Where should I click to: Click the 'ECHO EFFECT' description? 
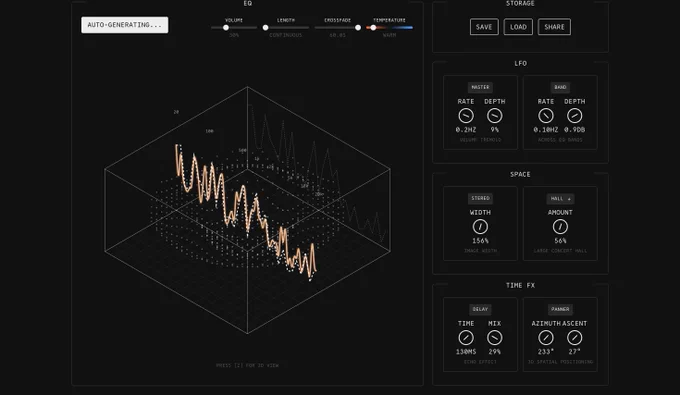(480, 362)
